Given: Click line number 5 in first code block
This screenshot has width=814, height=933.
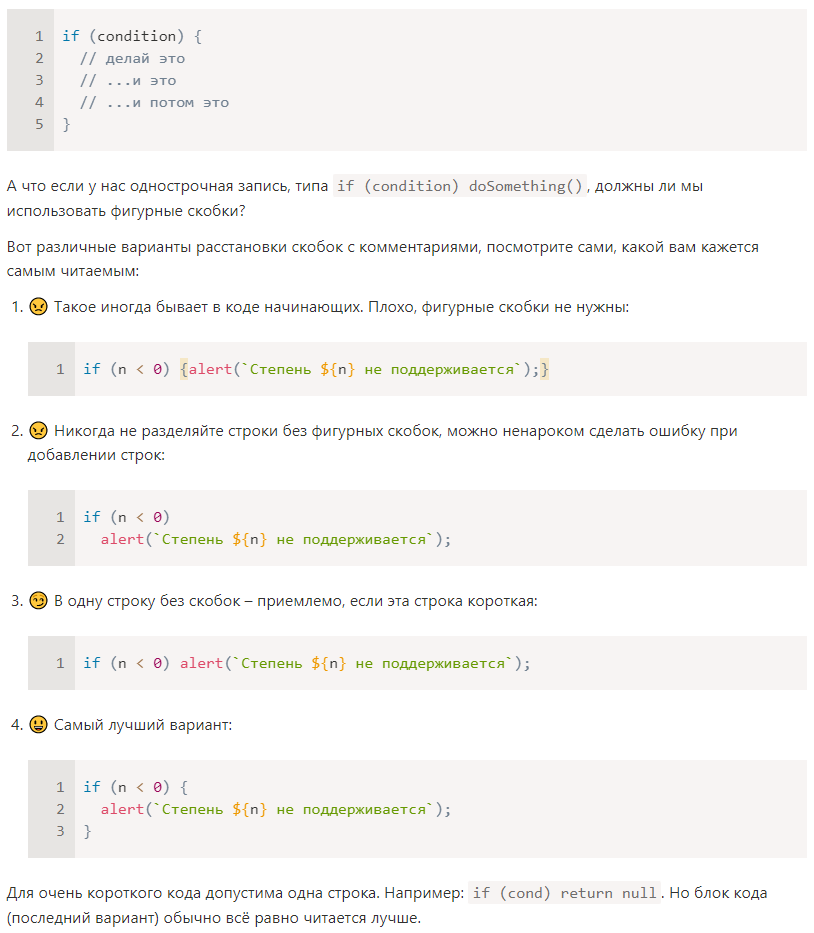Looking at the screenshot, I should pyautogui.click(x=39, y=124).
